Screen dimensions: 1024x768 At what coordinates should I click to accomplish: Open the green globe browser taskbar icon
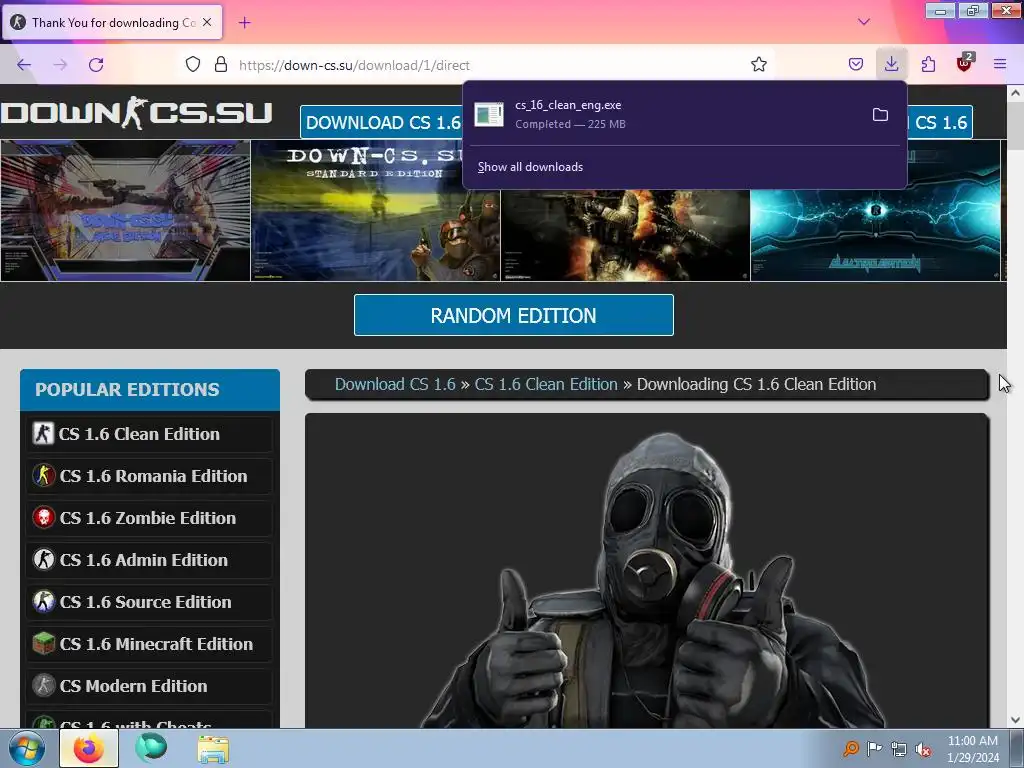(x=151, y=748)
